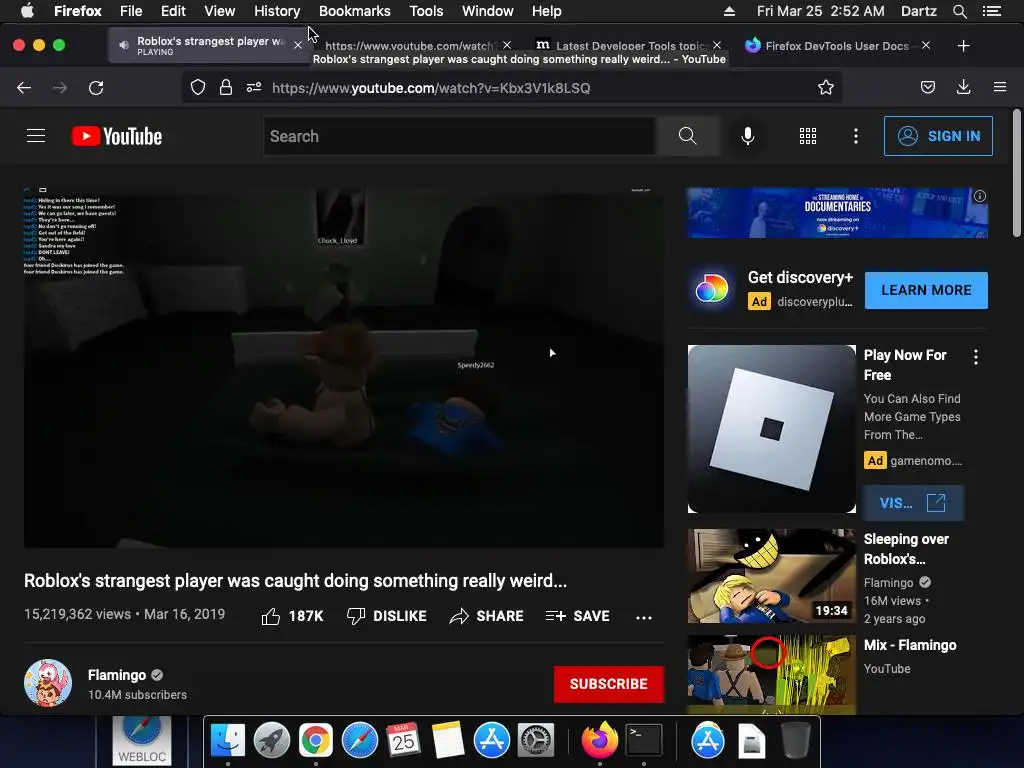Open the Roblox logo ad thumbnail
The image size is (1024, 768).
772,429
